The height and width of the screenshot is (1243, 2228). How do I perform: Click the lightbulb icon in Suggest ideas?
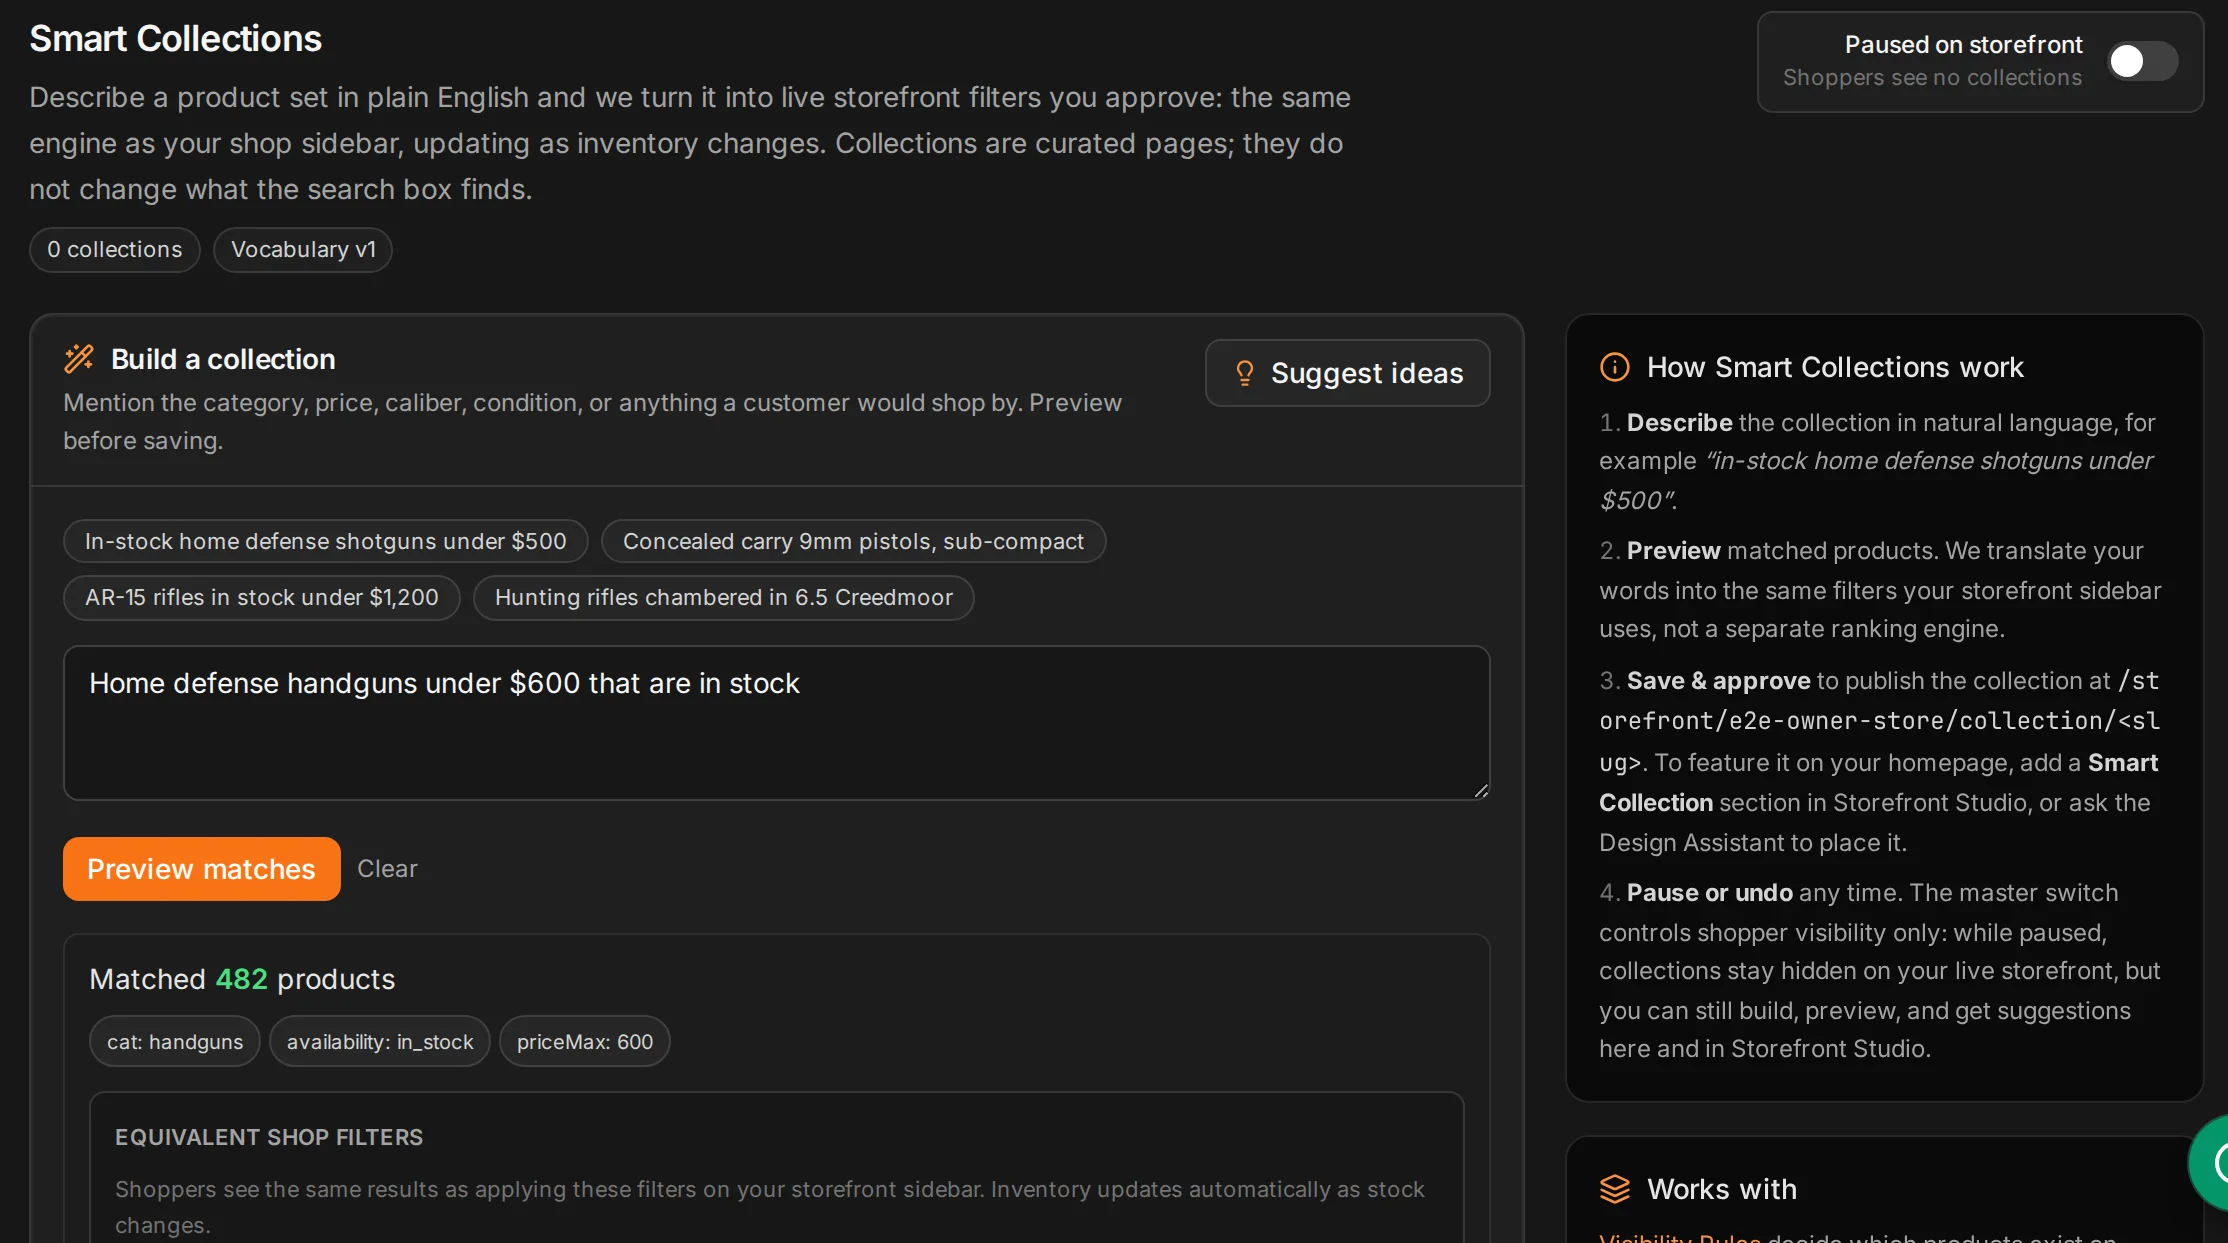coord(1244,373)
